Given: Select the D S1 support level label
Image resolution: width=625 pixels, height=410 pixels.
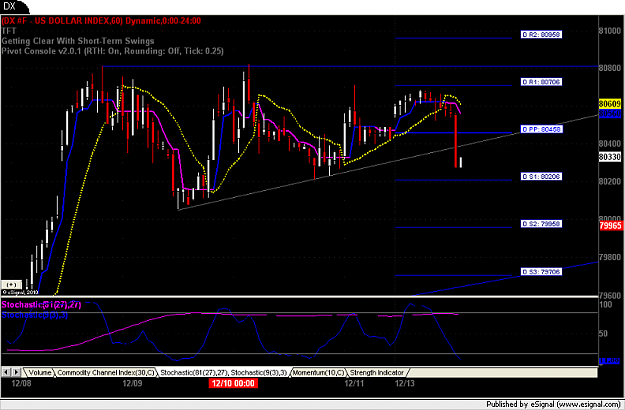Looking at the screenshot, I should click(541, 177).
